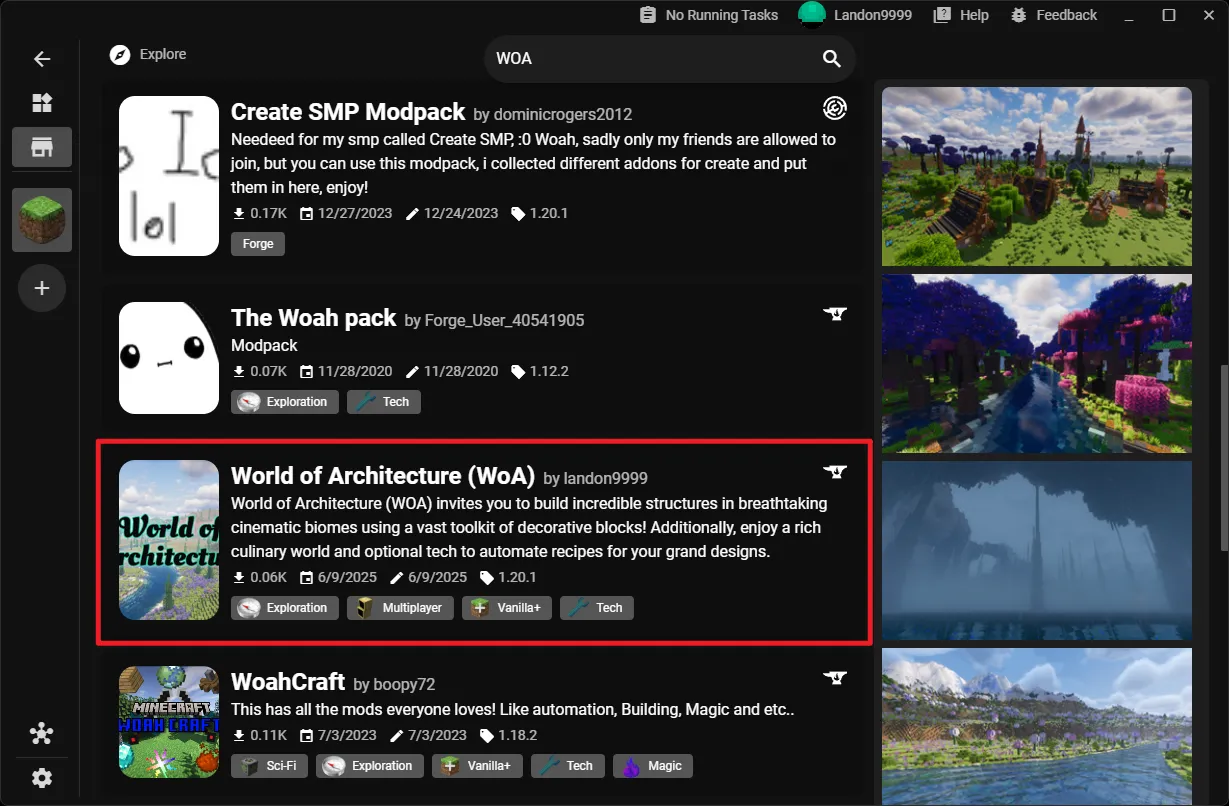Open author landon9999 link in modpack list

pyautogui.click(x=605, y=479)
